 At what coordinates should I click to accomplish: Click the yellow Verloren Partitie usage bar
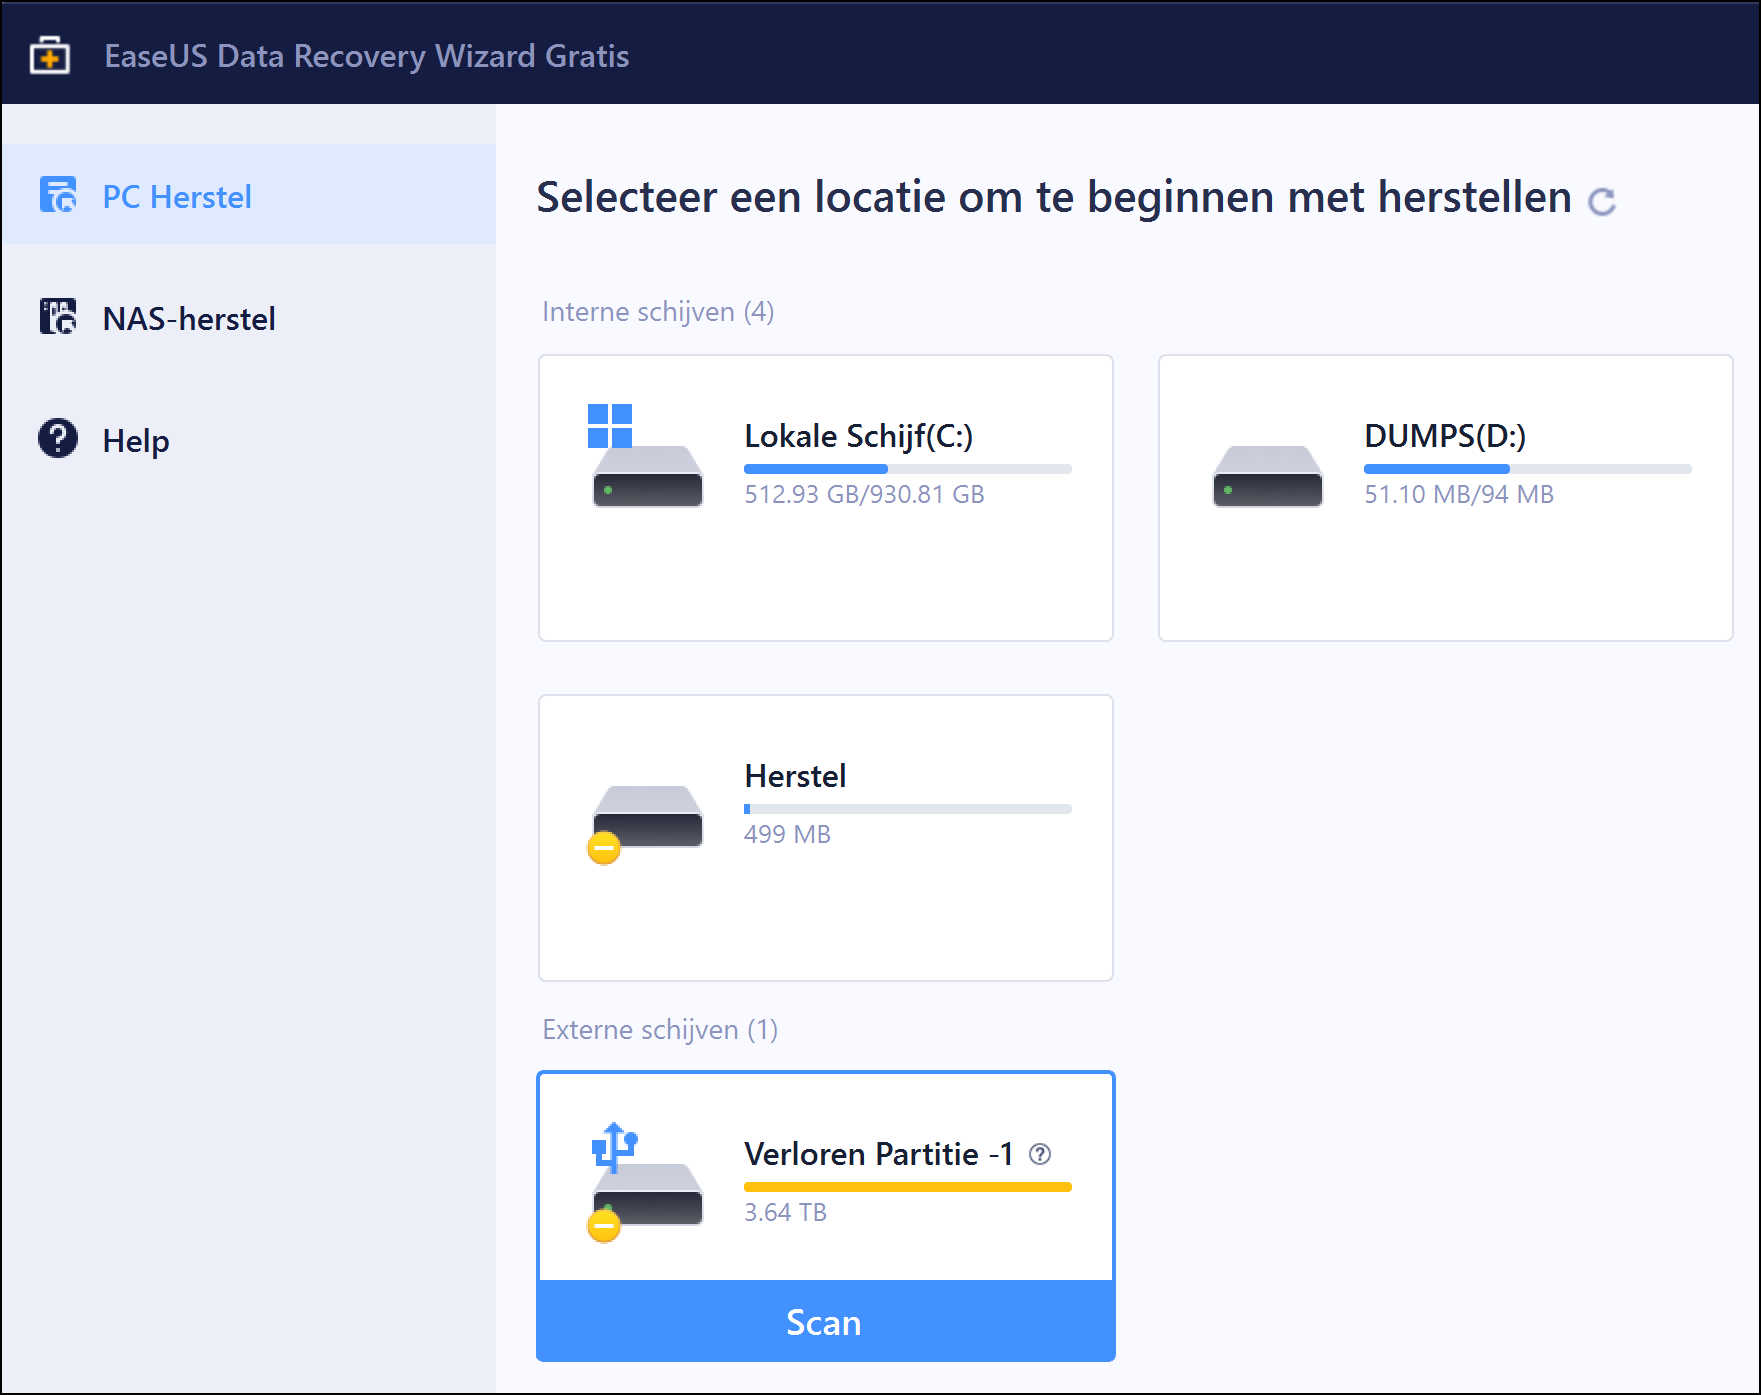908,1187
